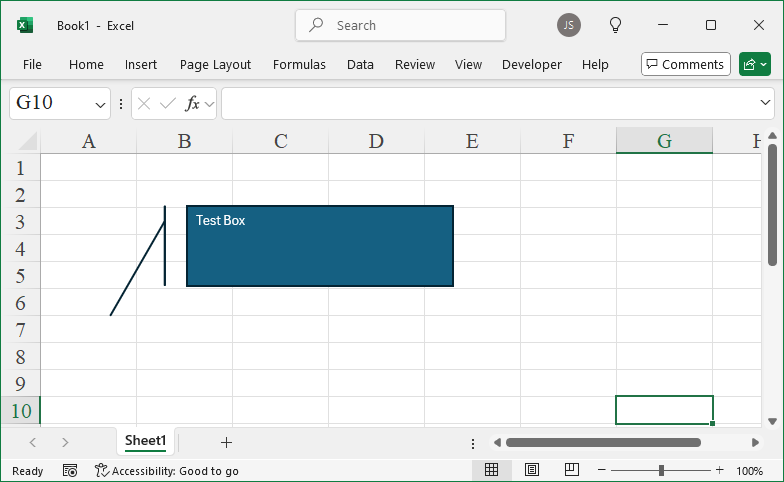Image resolution: width=784 pixels, height=482 pixels.
Task: Switch to Normal view
Action: tap(492, 470)
